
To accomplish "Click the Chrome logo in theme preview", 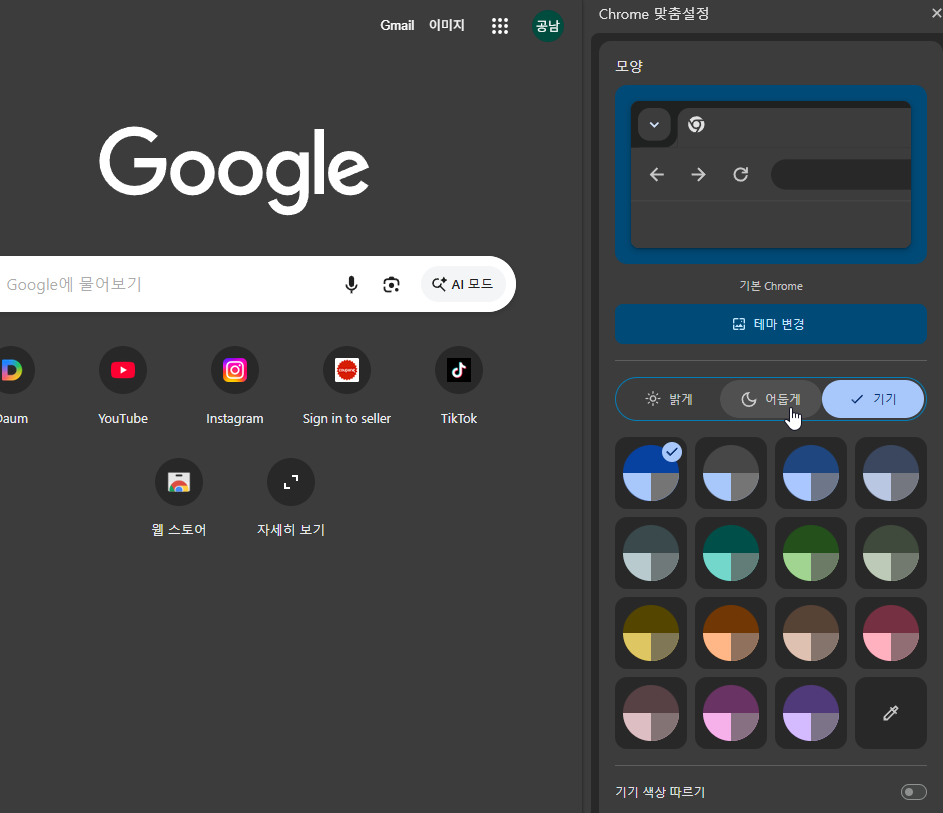I will [696, 124].
